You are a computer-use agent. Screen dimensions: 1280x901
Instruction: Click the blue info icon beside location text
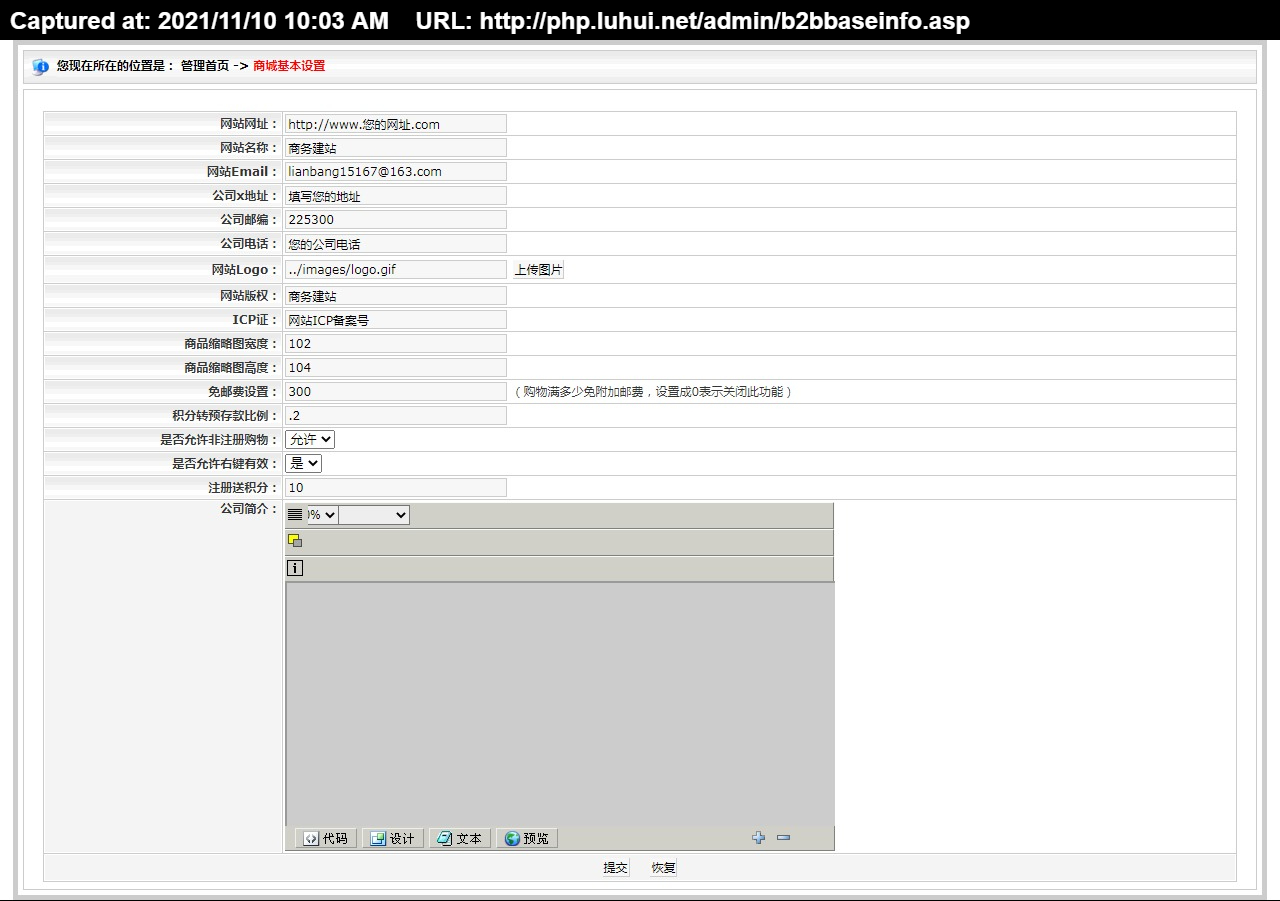point(40,67)
